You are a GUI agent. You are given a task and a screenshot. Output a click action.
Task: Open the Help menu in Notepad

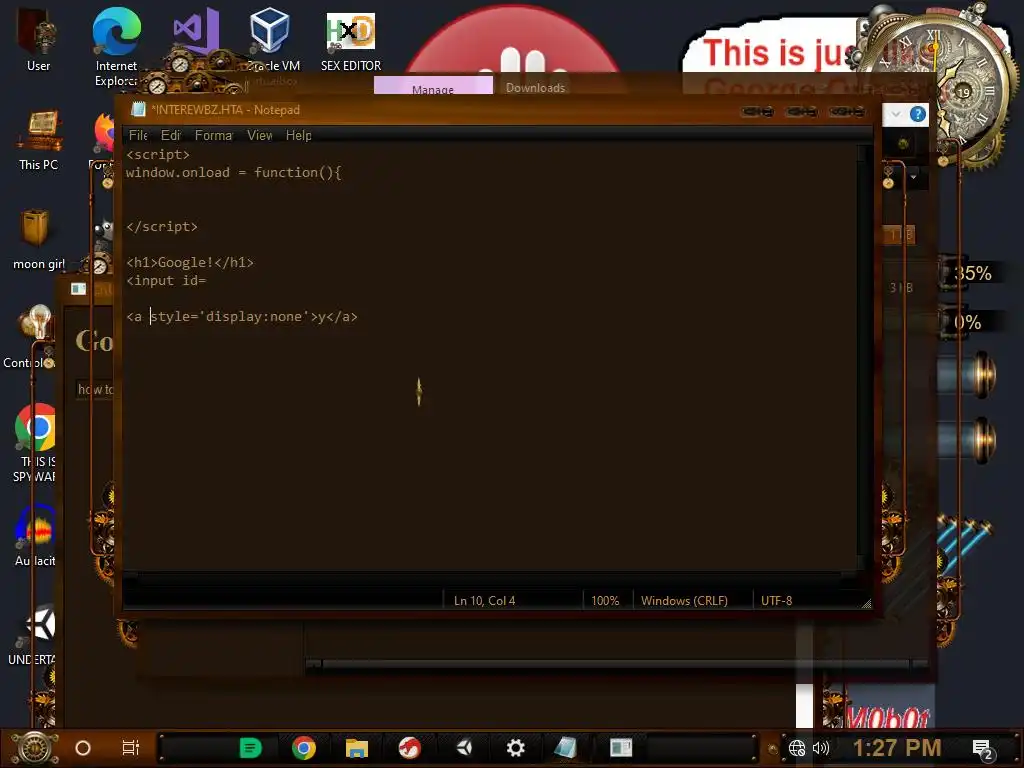[x=298, y=135]
